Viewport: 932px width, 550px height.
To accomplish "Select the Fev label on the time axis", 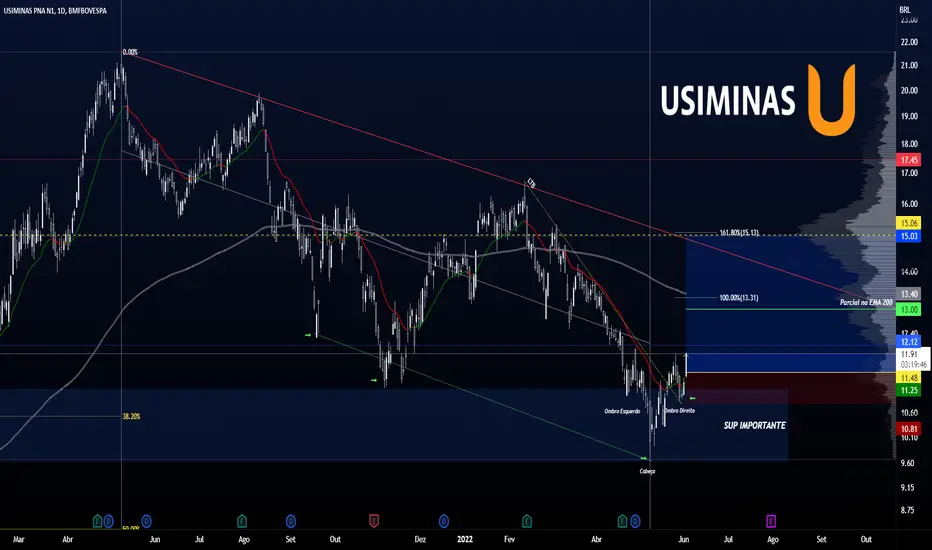I will tap(509, 539).
